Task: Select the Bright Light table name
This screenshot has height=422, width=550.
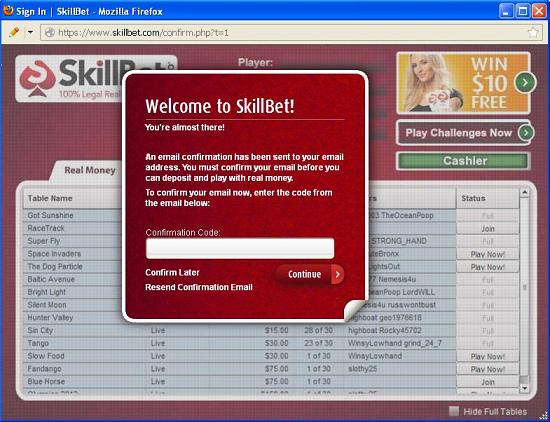Action: coord(47,292)
